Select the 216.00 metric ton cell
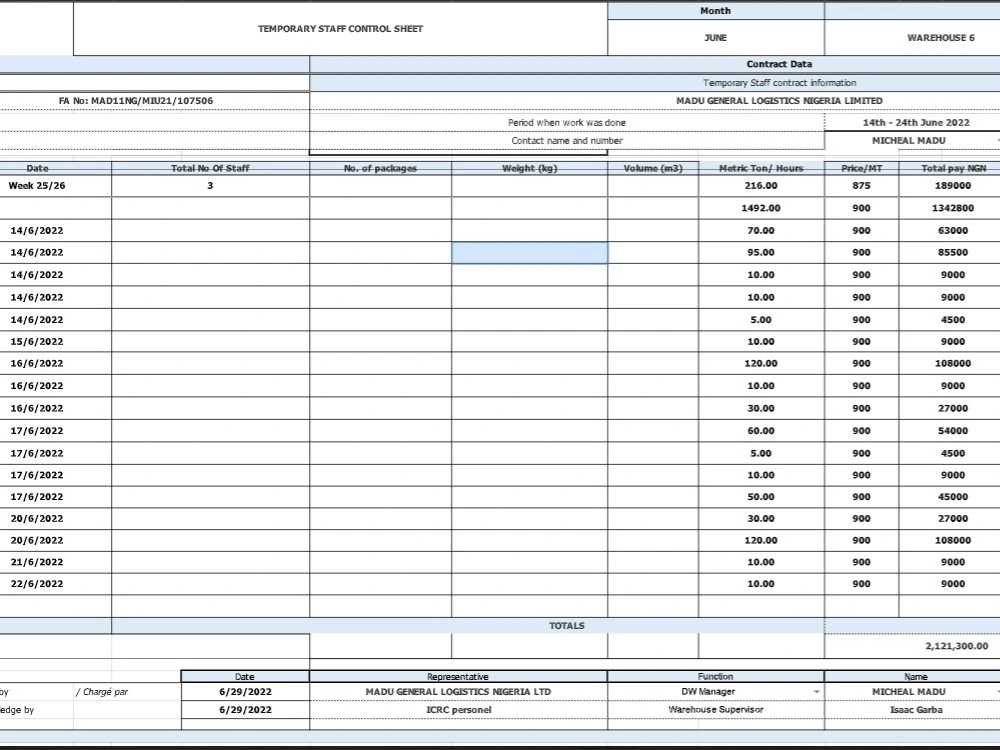This screenshot has height=750, width=1000. [761, 186]
